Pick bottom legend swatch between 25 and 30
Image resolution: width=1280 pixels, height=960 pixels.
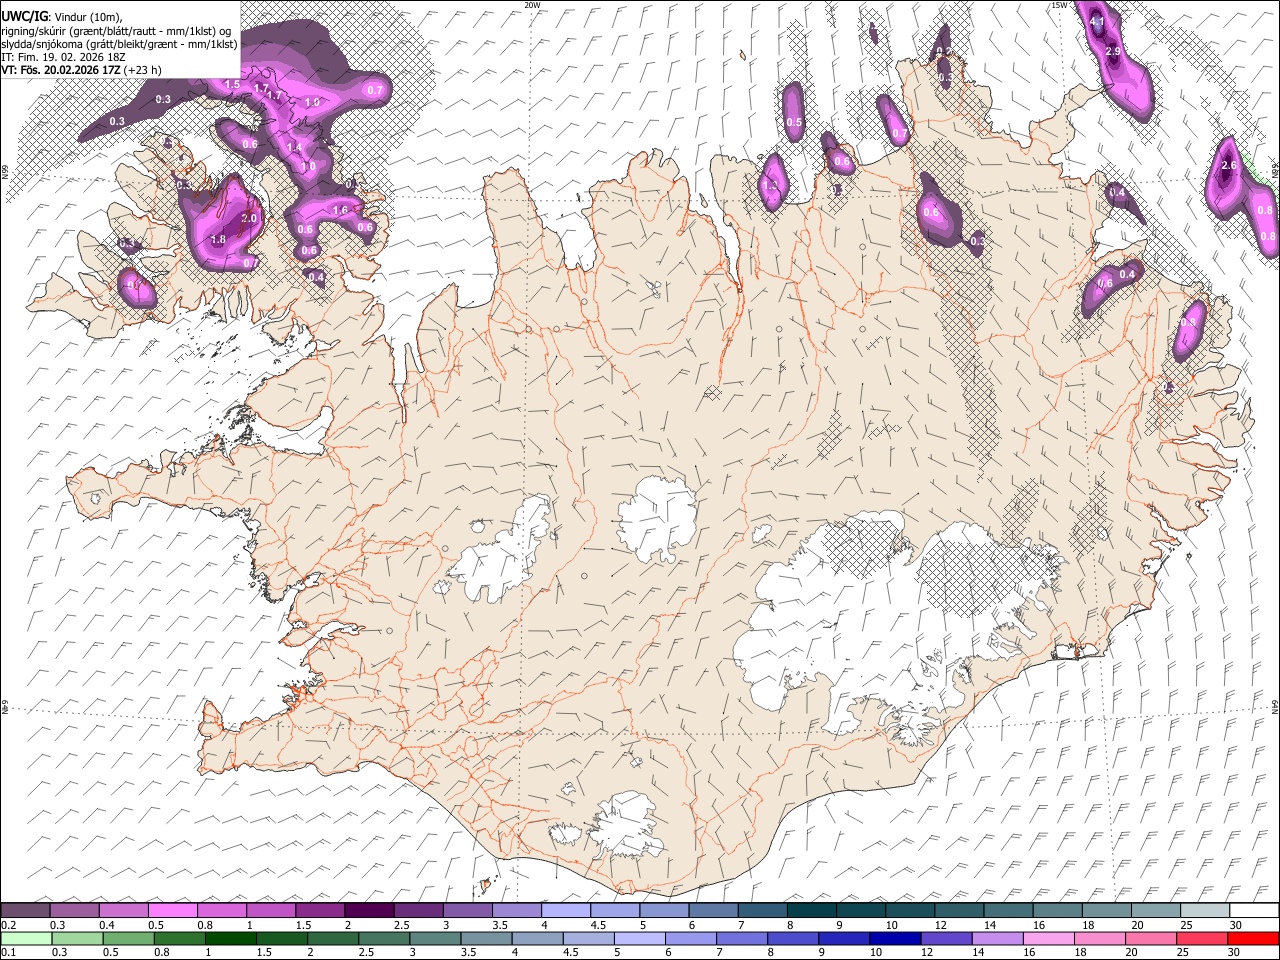coord(1202,938)
